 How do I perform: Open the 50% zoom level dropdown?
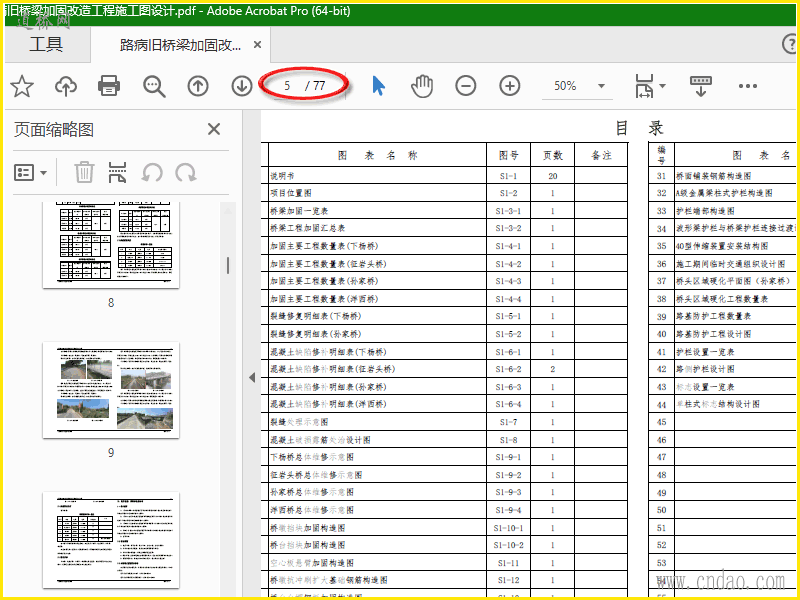[601, 86]
